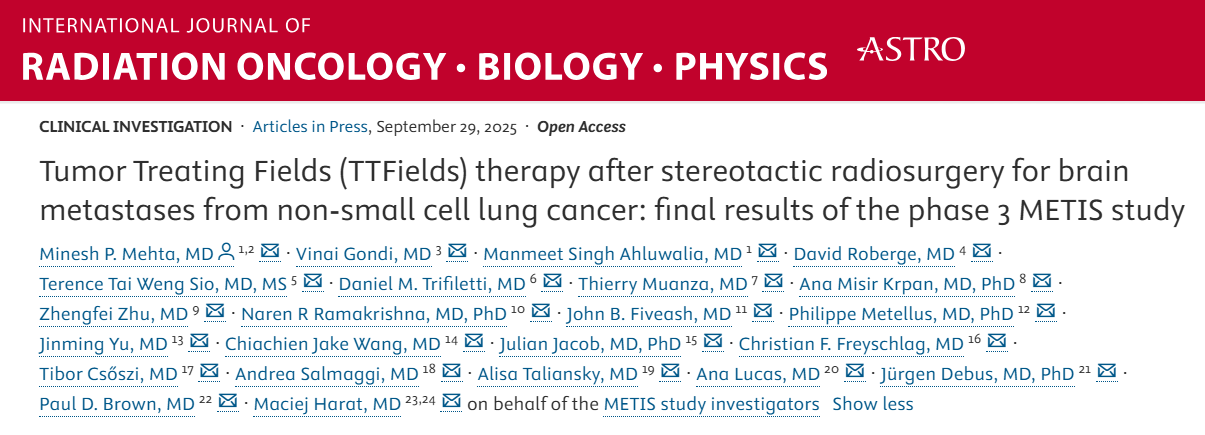Image resolution: width=1205 pixels, height=435 pixels.
Task: Open the email icon for David Roberge
Action: (981, 253)
